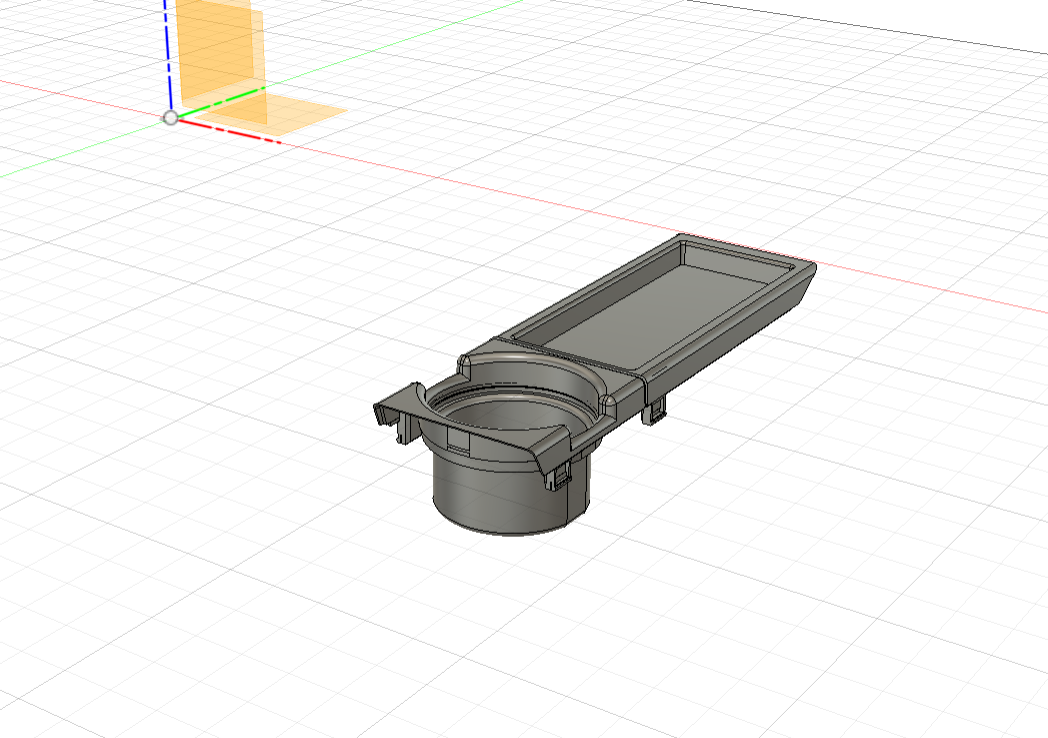The image size is (1048, 738).
Task: Select the rounded bump left of the ring
Action: [466, 360]
